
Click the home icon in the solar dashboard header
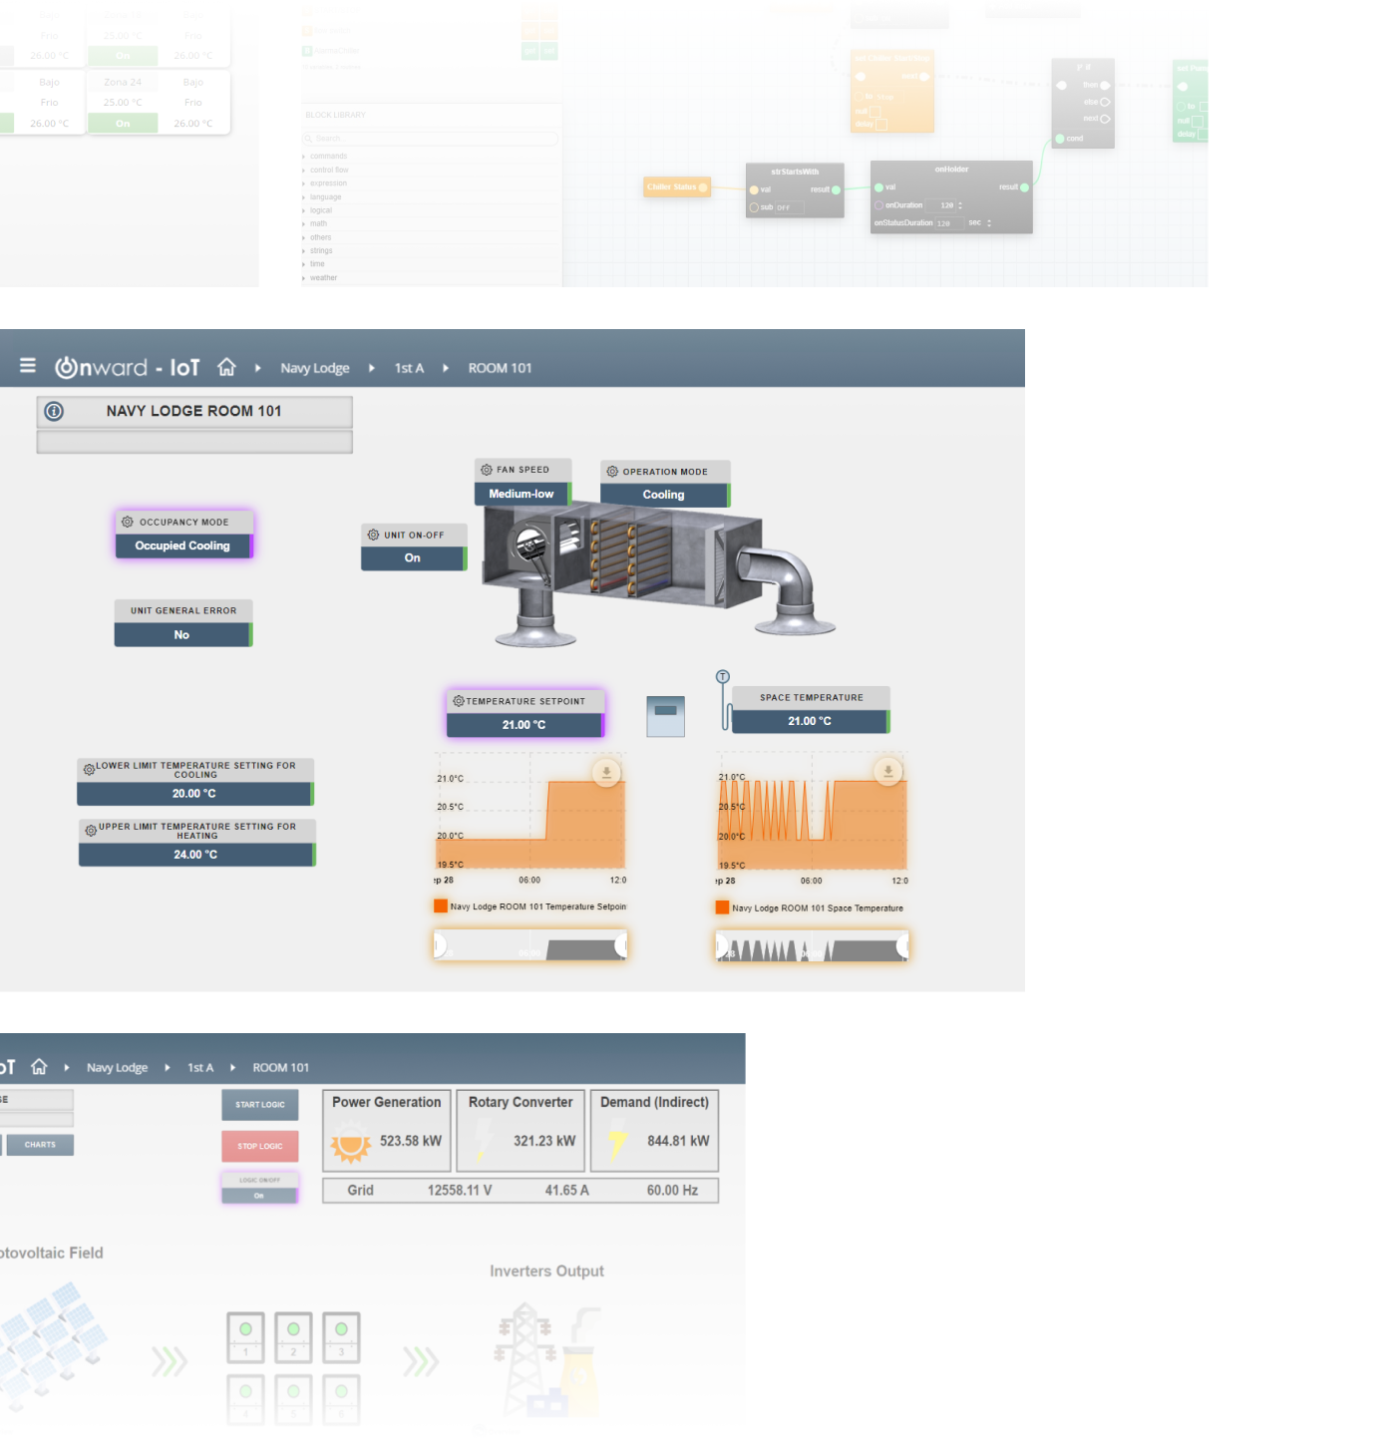tap(39, 1067)
